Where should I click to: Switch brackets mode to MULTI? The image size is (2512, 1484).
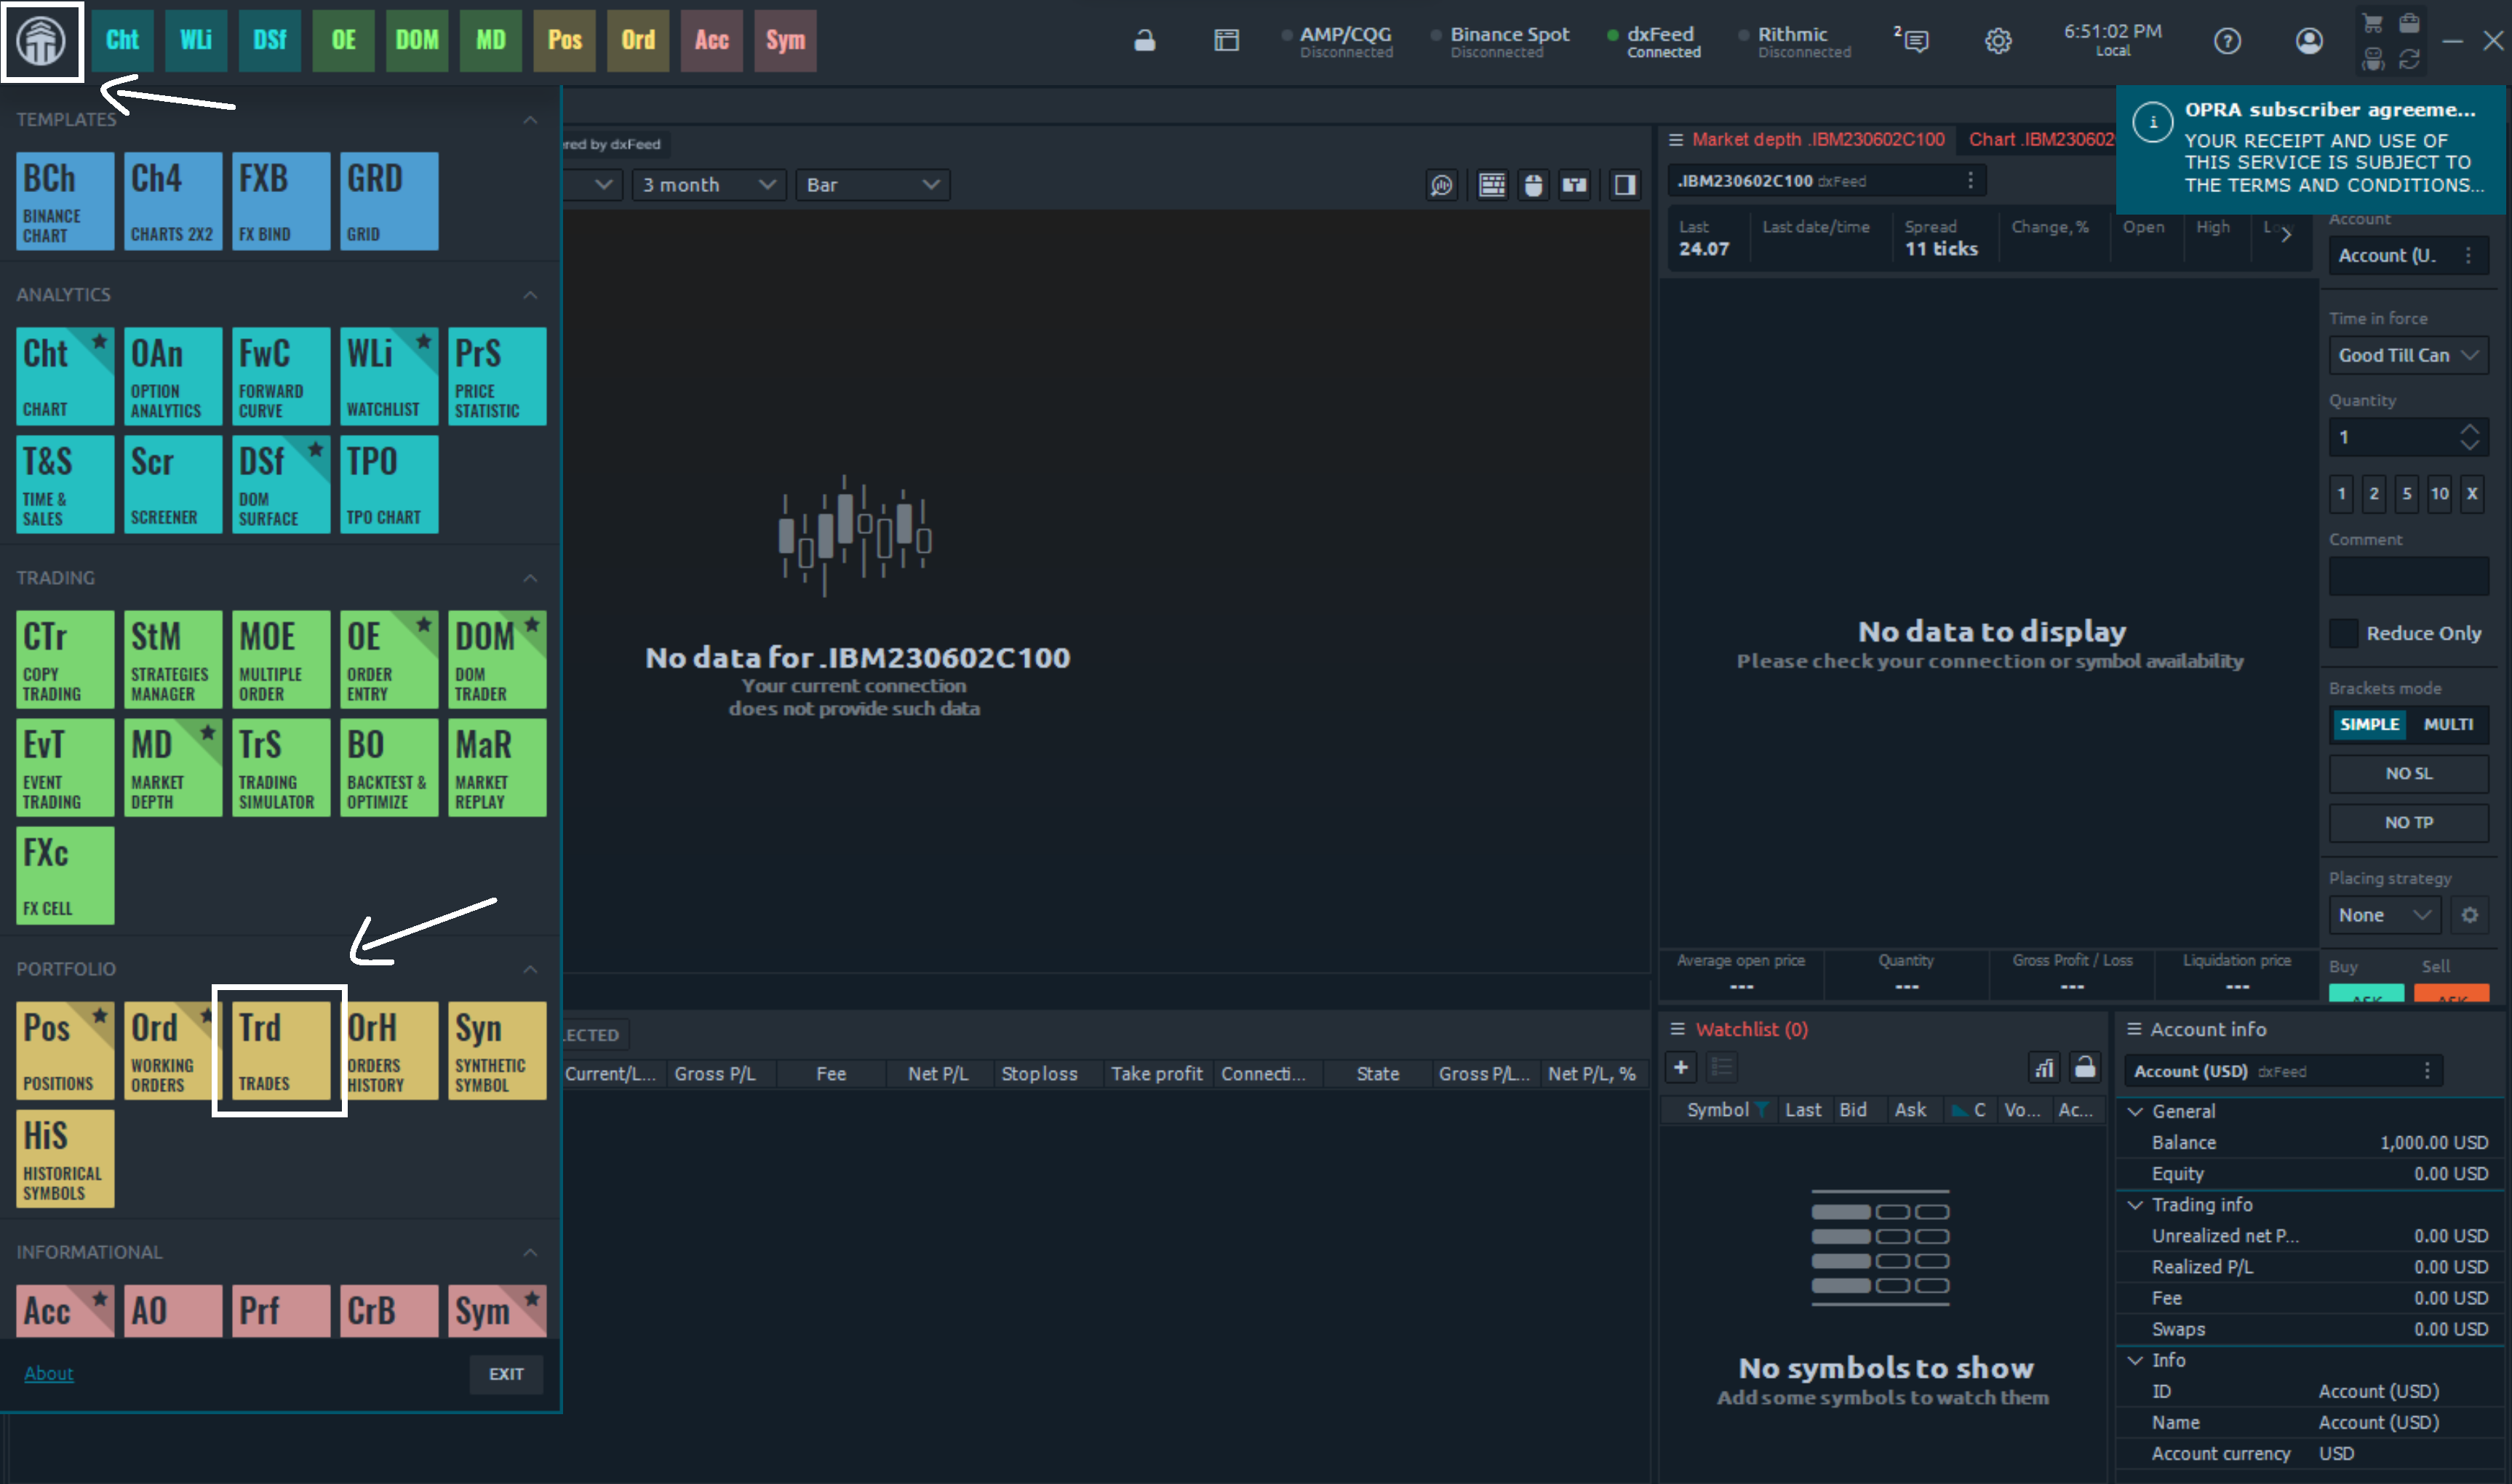tap(2447, 724)
